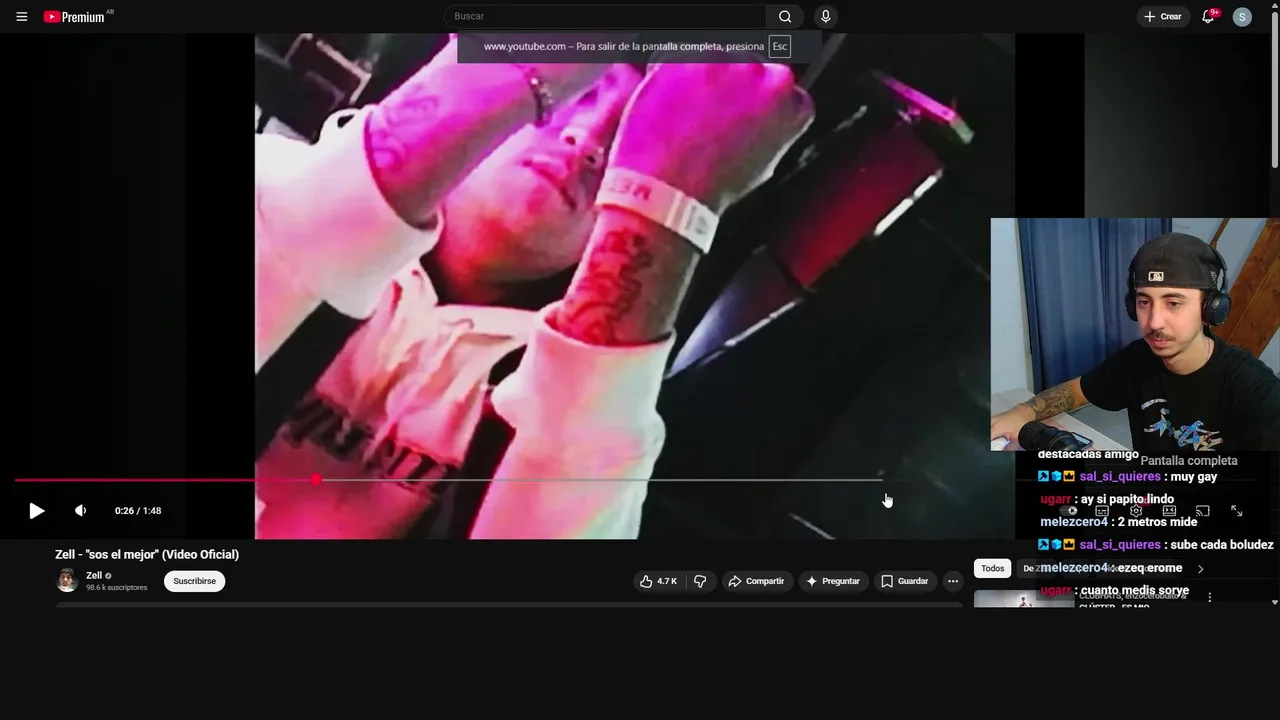Play the paused video
Viewport: 1280px width, 720px height.
point(36,511)
